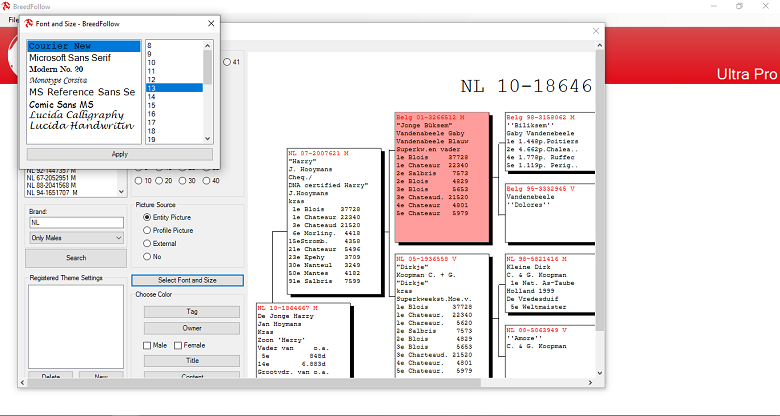780x416 pixels.
Task: Close the pedigree settings window
Action: coord(597,30)
